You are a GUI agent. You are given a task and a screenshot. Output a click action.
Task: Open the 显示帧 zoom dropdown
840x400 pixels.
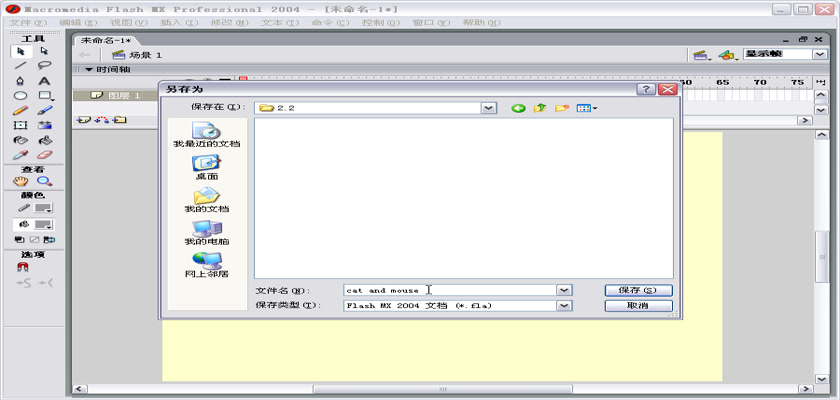(820, 54)
